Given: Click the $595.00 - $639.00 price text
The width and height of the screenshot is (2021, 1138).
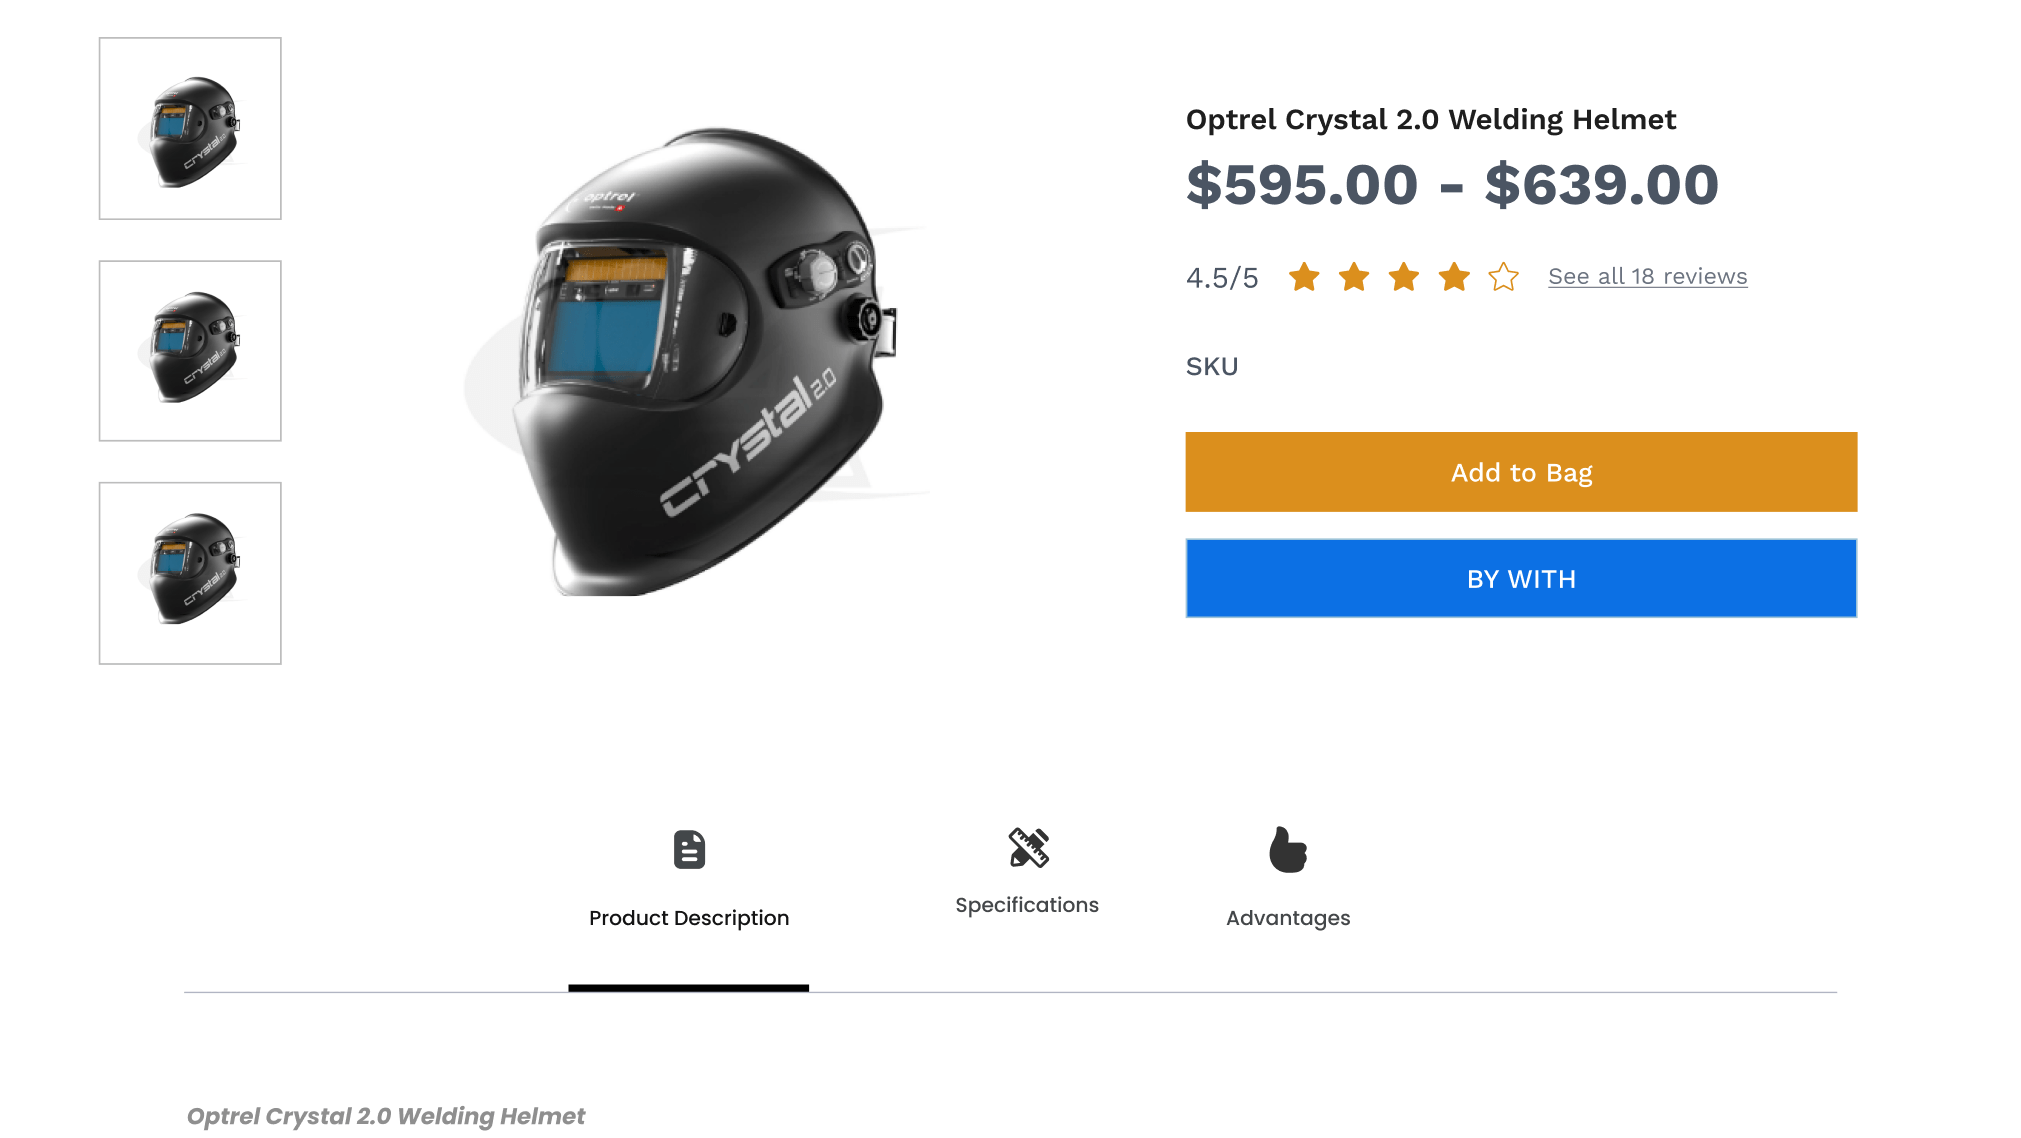Looking at the screenshot, I should coord(1452,185).
